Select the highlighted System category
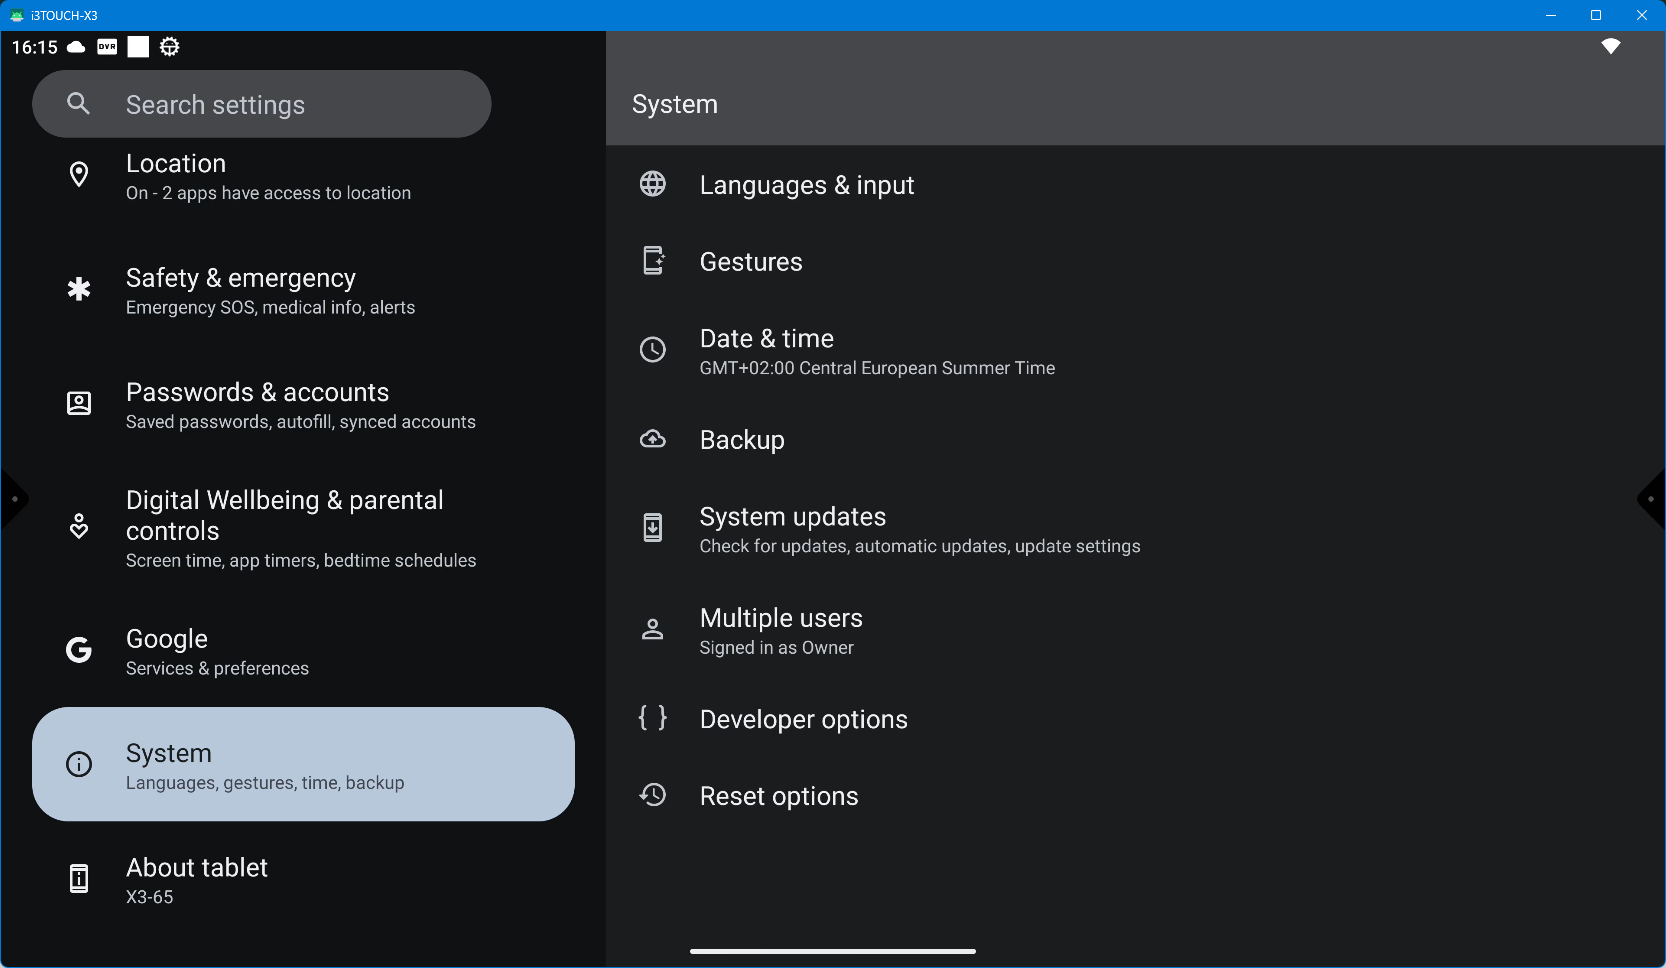1666x968 pixels. 303,765
